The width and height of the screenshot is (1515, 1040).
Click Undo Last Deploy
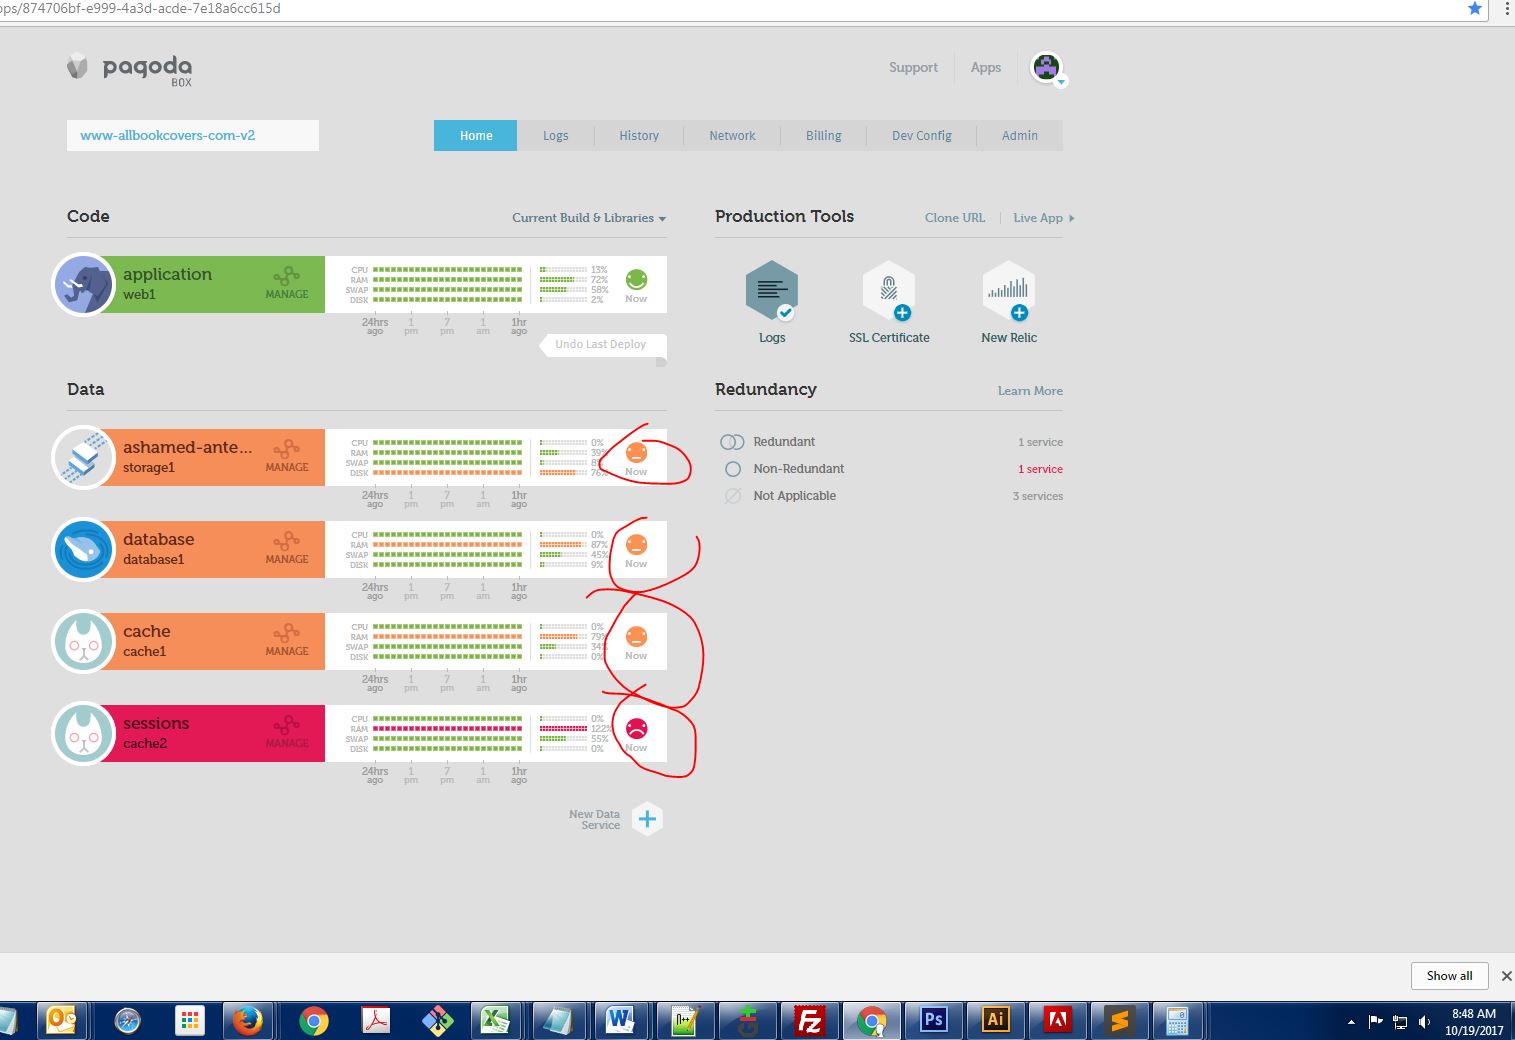click(601, 345)
